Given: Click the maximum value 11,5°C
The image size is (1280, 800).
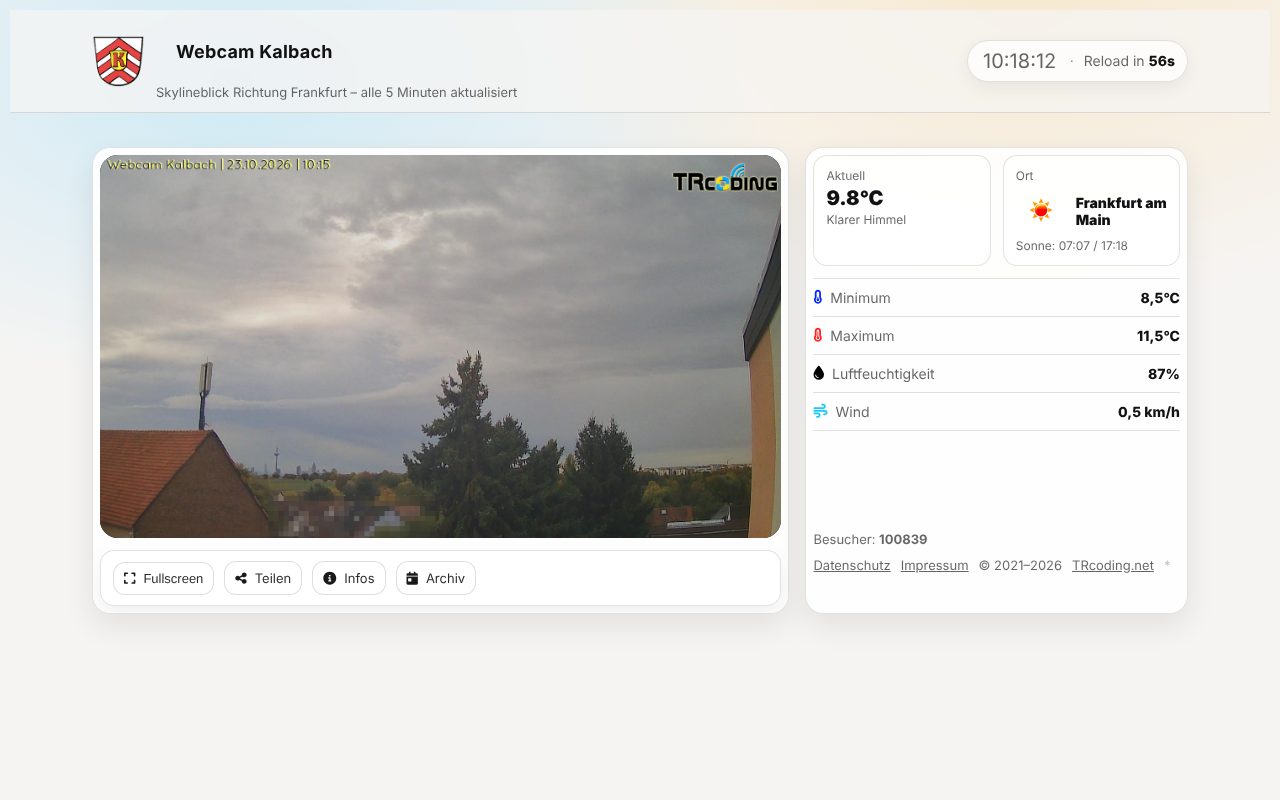Looking at the screenshot, I should (x=1158, y=336).
